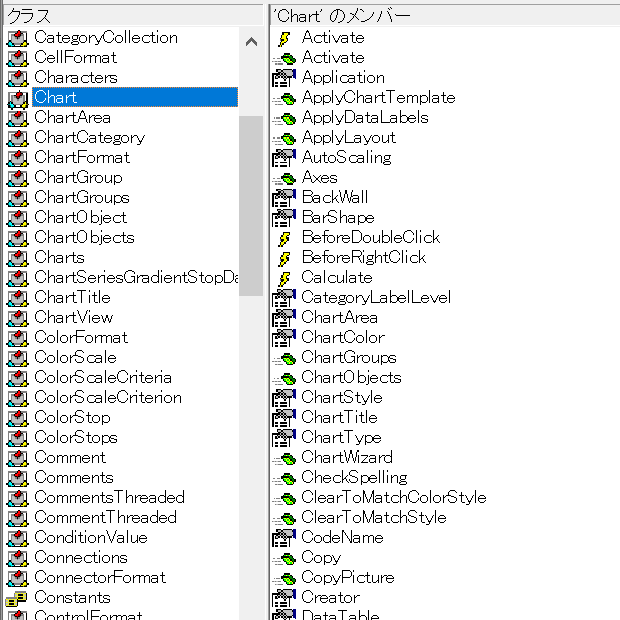Select ChartArea in the class list
Viewport: 620px width, 620px height.
[x=72, y=117]
